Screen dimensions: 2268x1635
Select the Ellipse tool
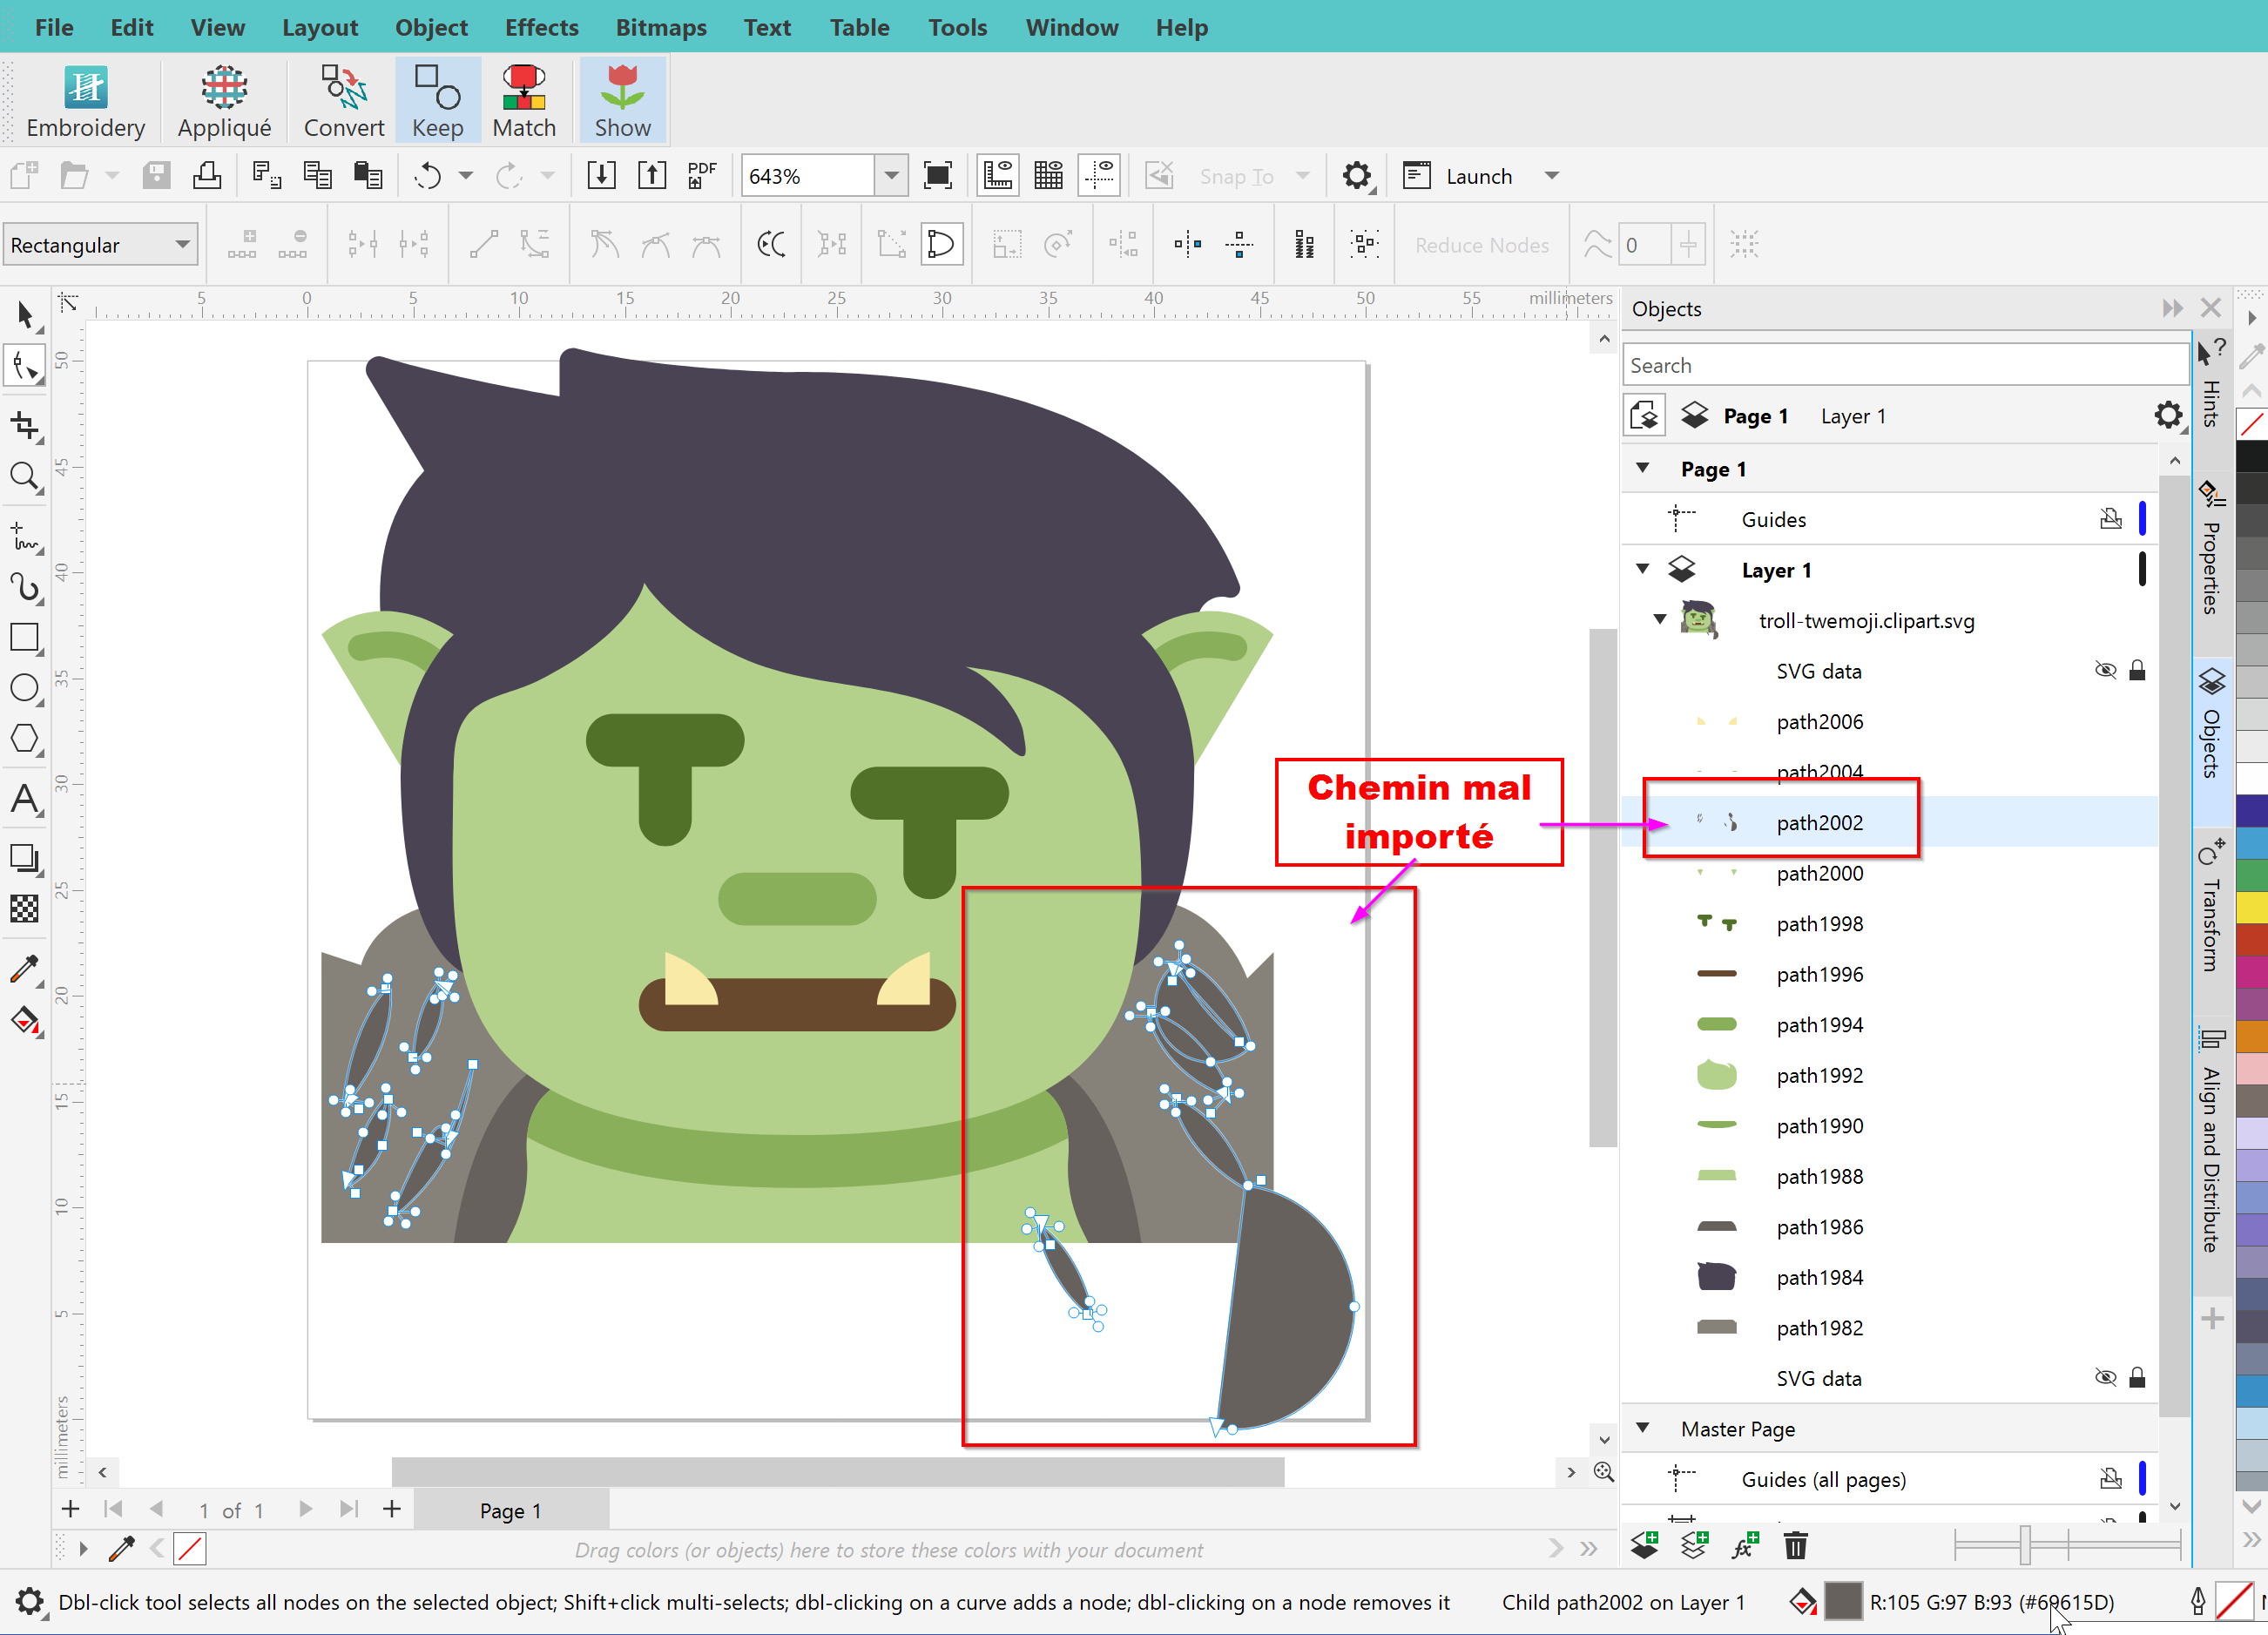click(x=25, y=688)
